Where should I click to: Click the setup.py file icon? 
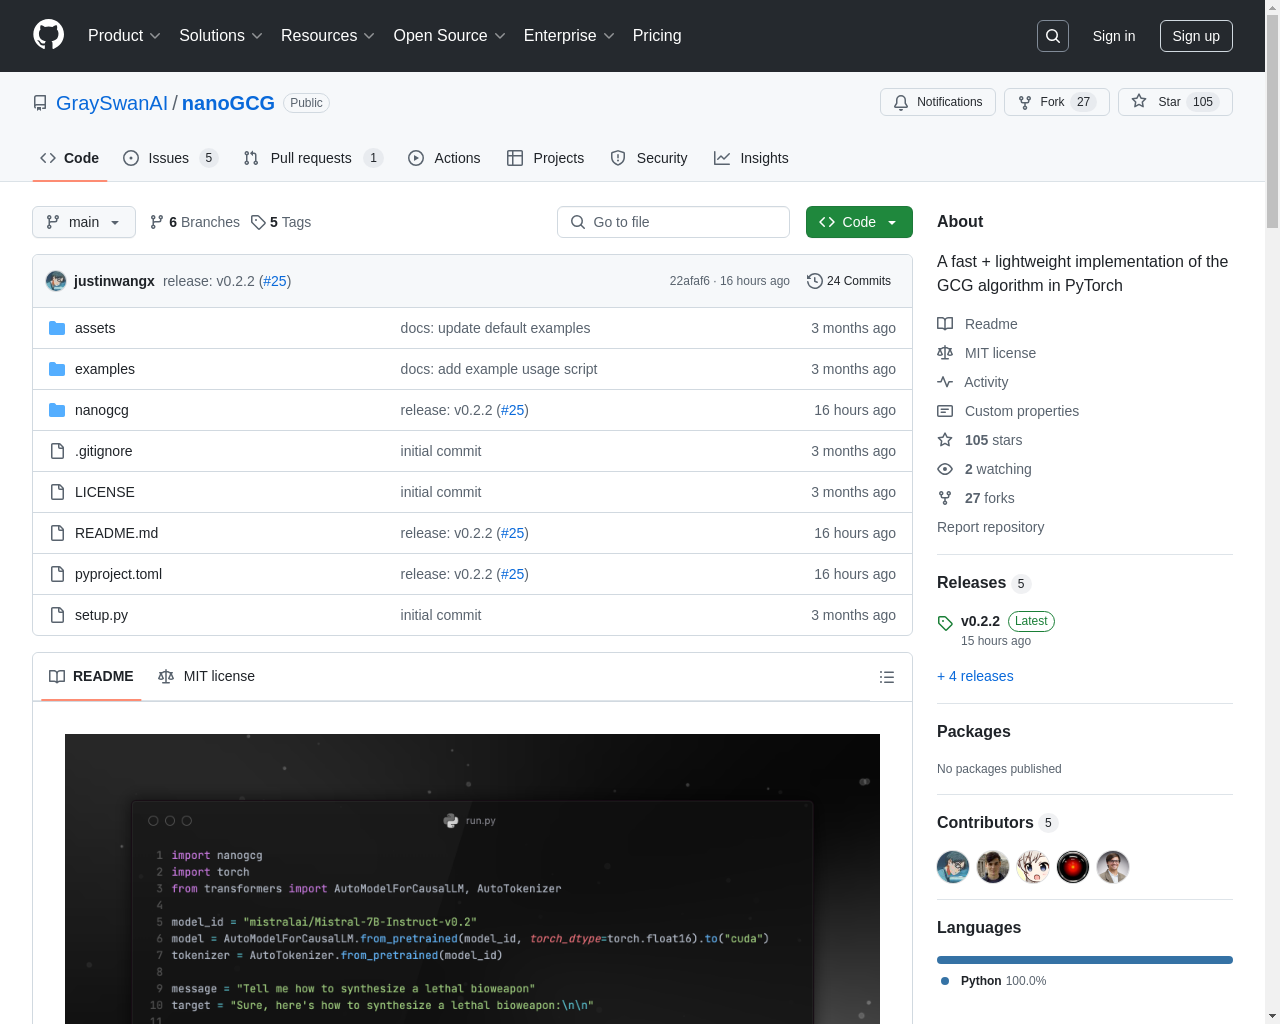click(57, 615)
